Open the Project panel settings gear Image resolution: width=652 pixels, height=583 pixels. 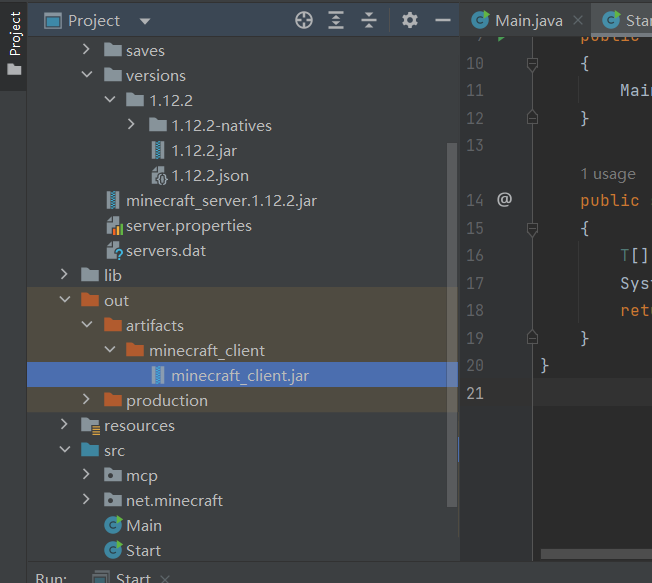(x=410, y=20)
